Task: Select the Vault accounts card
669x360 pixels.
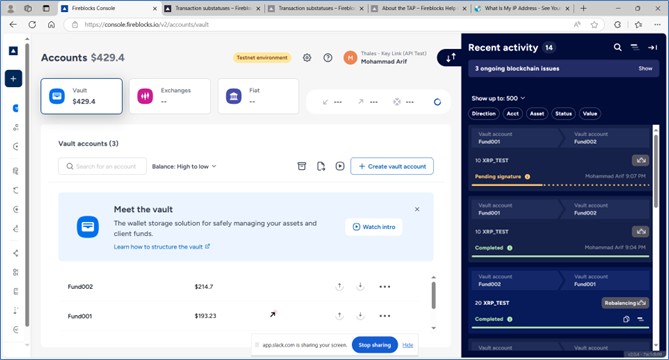Action: pyautogui.click(x=81, y=96)
